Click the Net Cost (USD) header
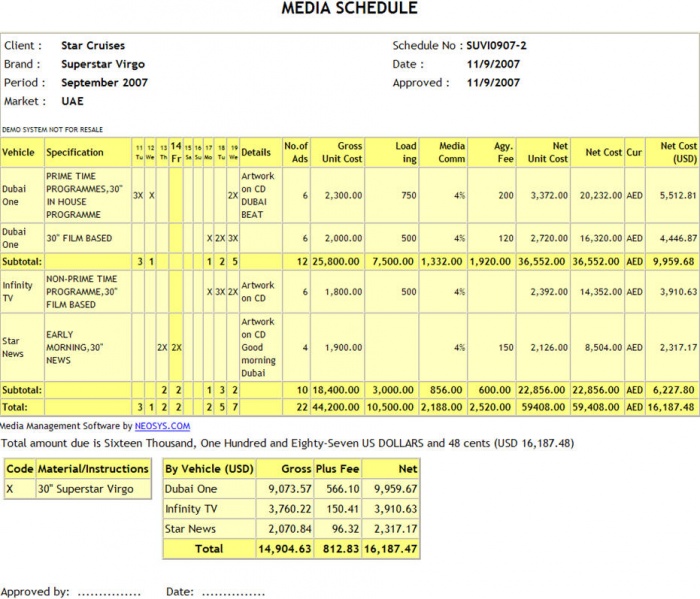 tap(672, 153)
